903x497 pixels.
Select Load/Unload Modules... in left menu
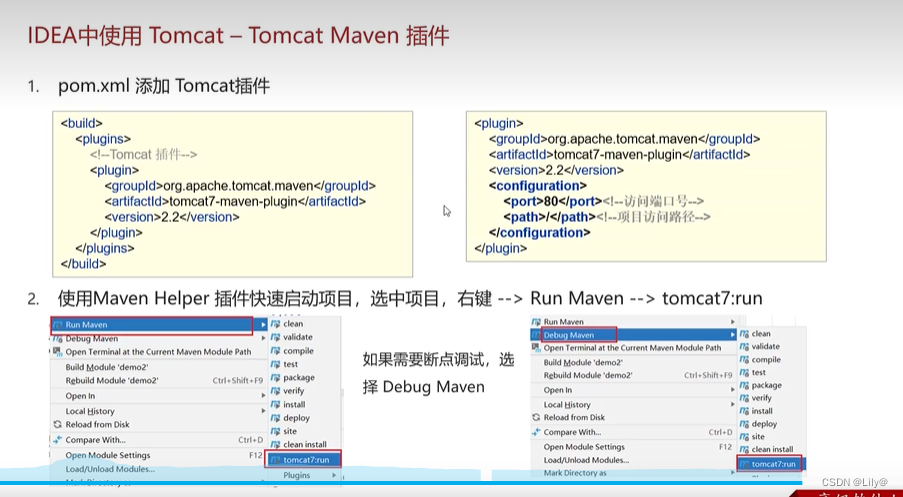click(110, 469)
